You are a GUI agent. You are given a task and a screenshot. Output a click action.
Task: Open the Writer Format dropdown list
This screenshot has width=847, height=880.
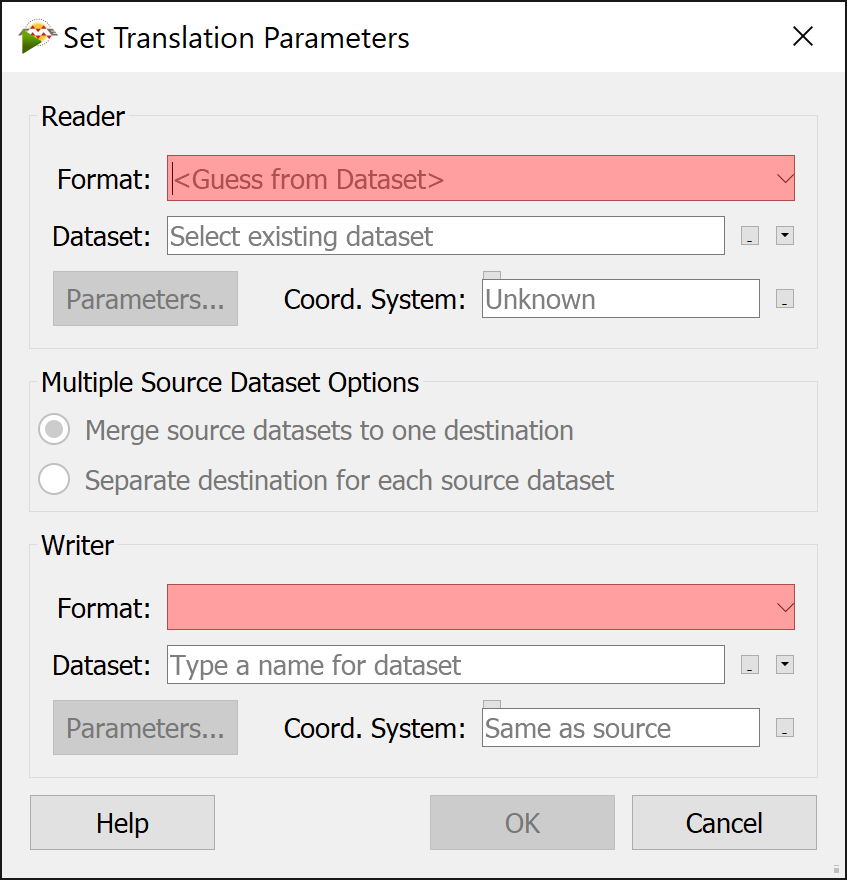[x=480, y=607]
